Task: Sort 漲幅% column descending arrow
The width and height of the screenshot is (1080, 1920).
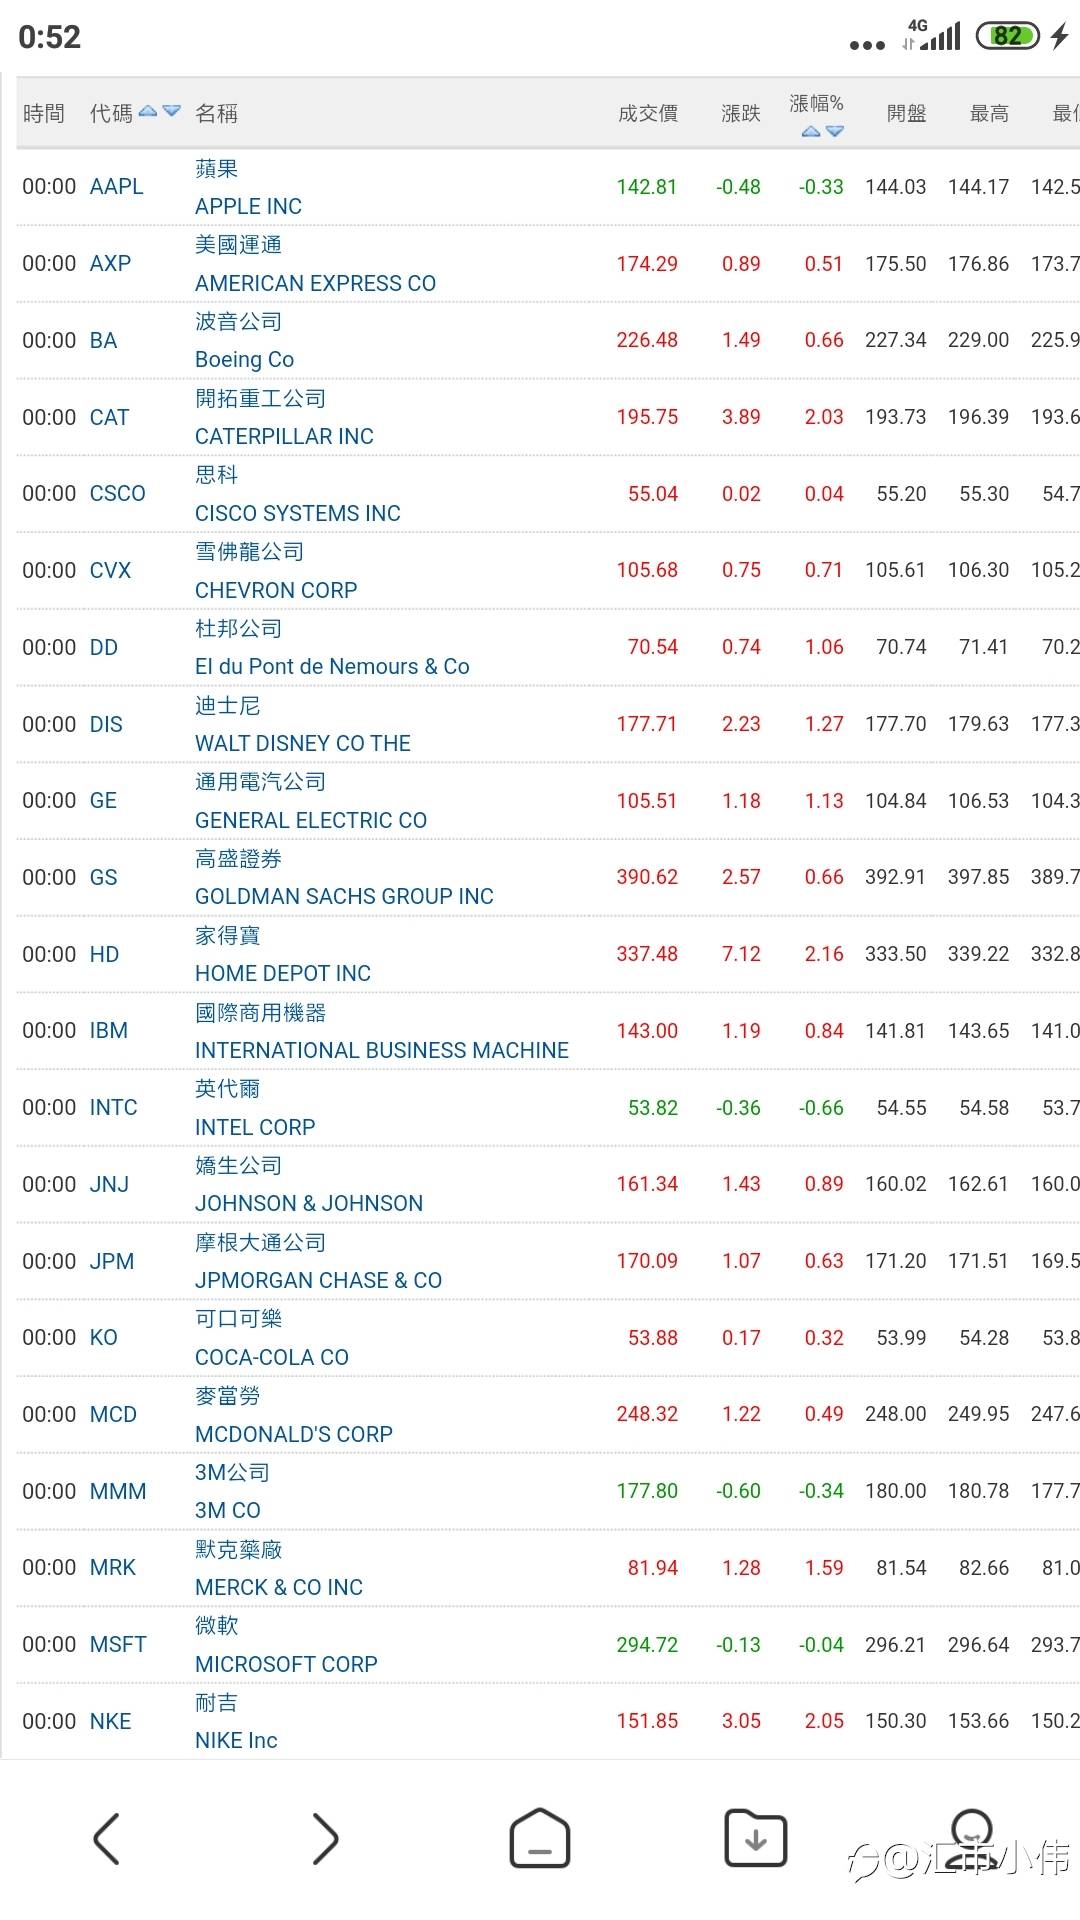Action: pos(834,131)
